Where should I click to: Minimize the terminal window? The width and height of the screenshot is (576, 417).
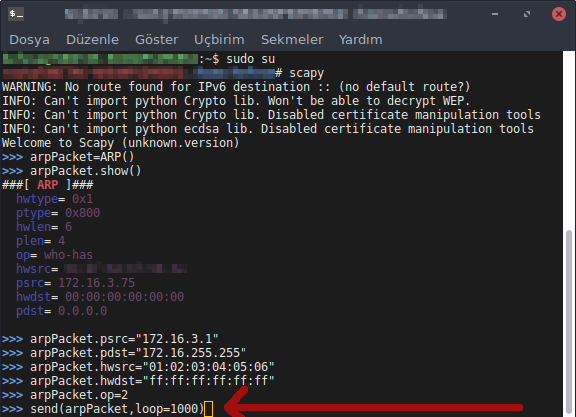[495, 14]
